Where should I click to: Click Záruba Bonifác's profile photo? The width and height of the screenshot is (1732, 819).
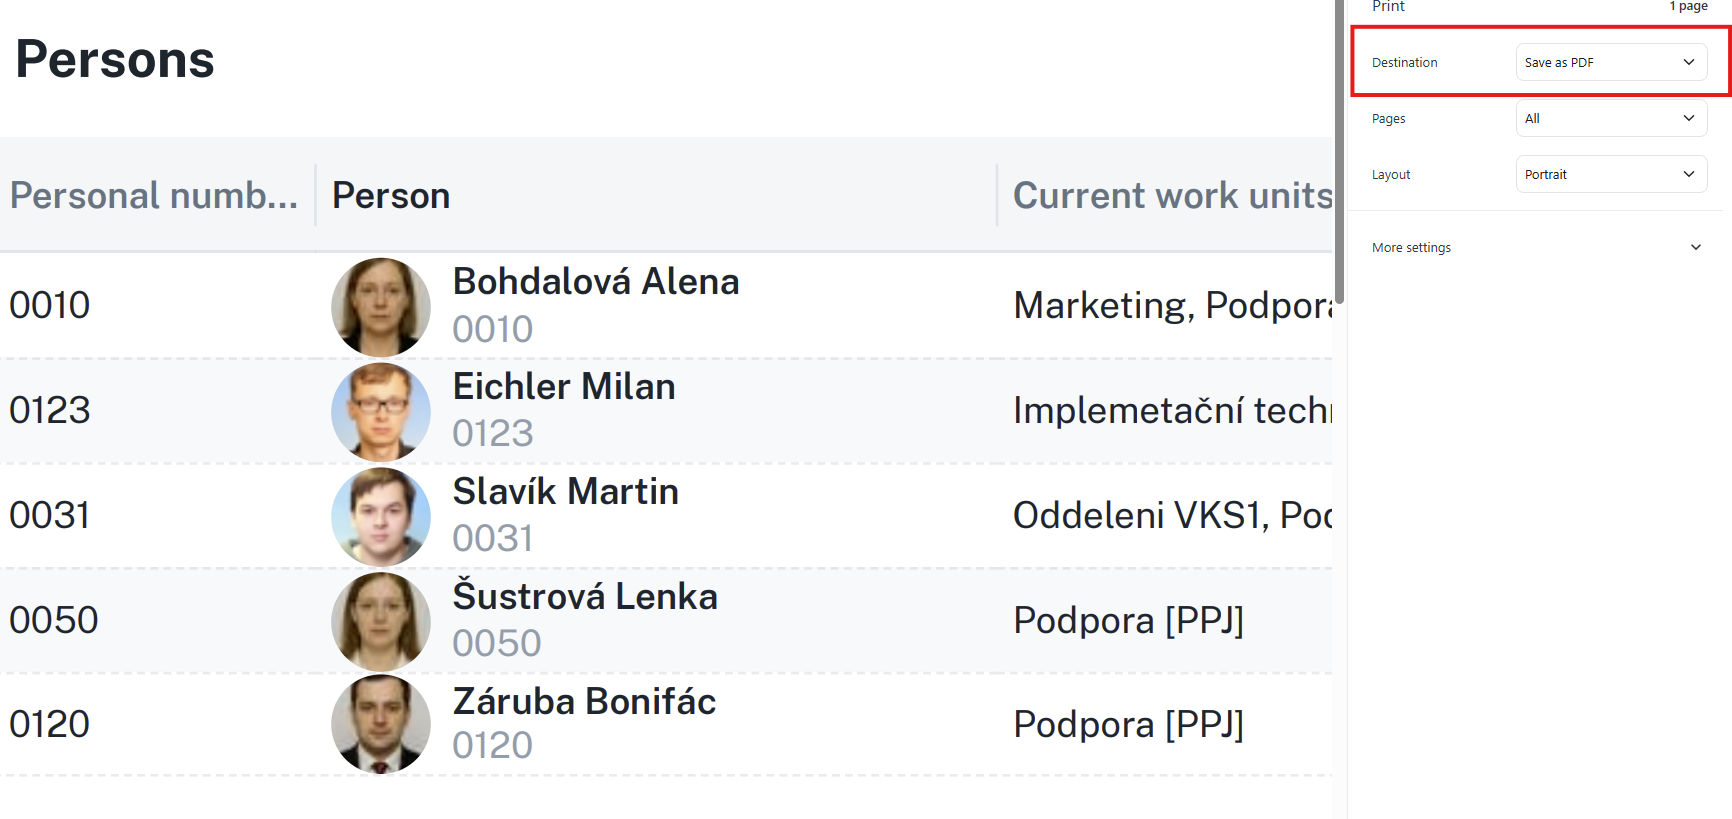(x=381, y=724)
